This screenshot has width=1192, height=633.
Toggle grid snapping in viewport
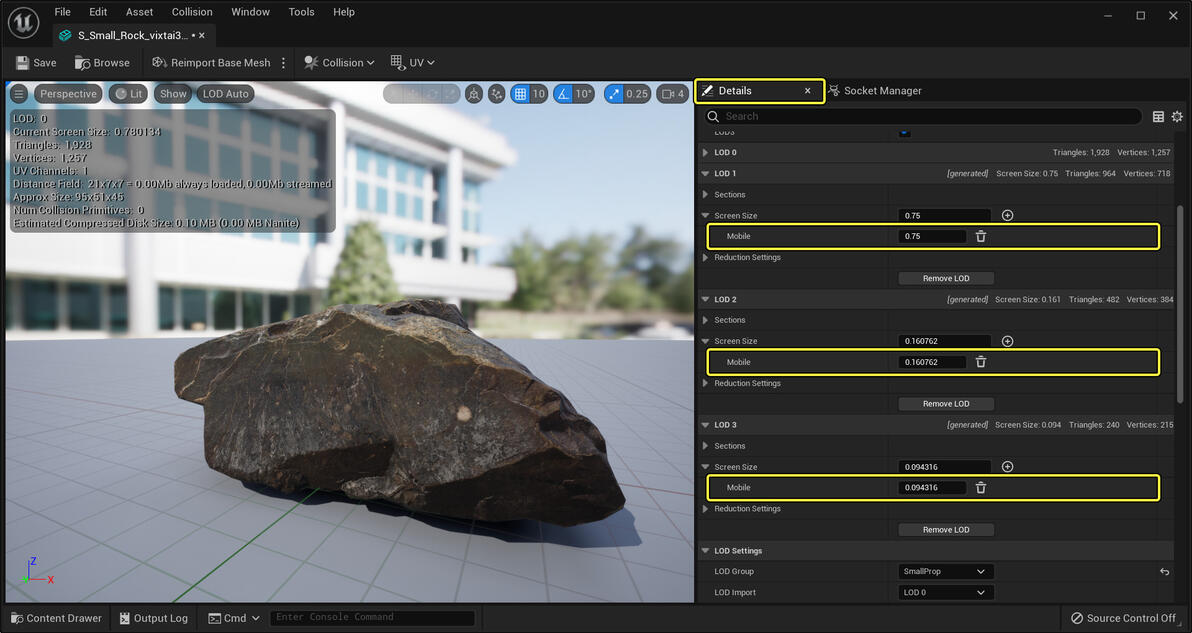520,94
